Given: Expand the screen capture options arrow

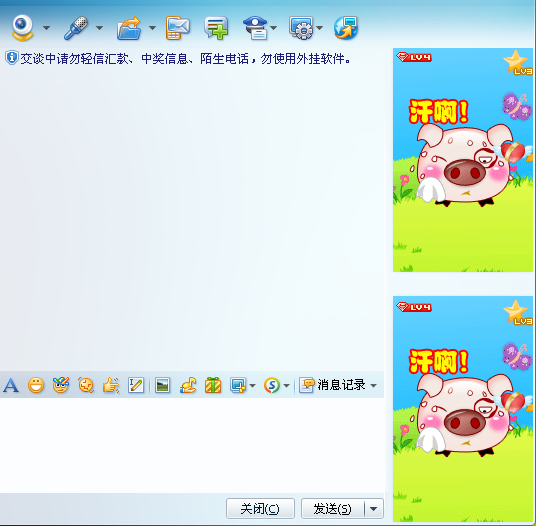Looking at the screenshot, I should (253, 386).
